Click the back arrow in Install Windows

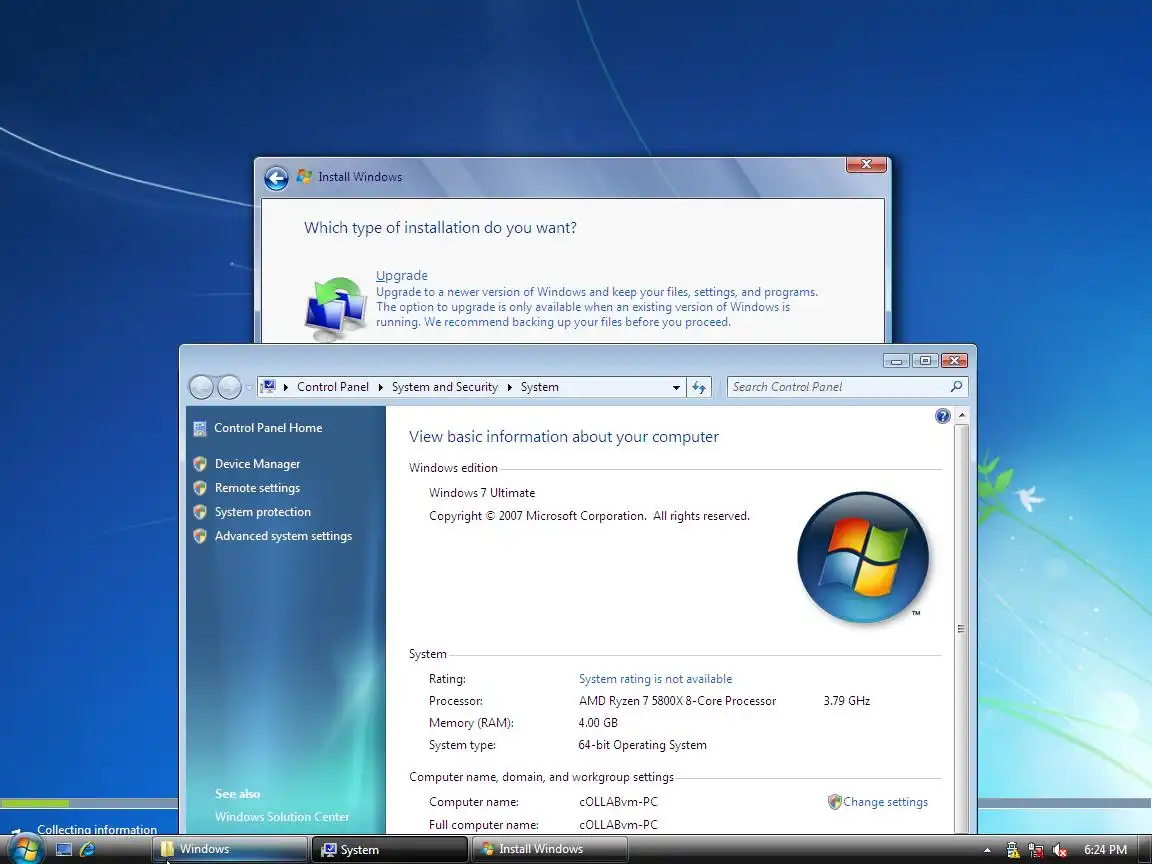tap(276, 178)
